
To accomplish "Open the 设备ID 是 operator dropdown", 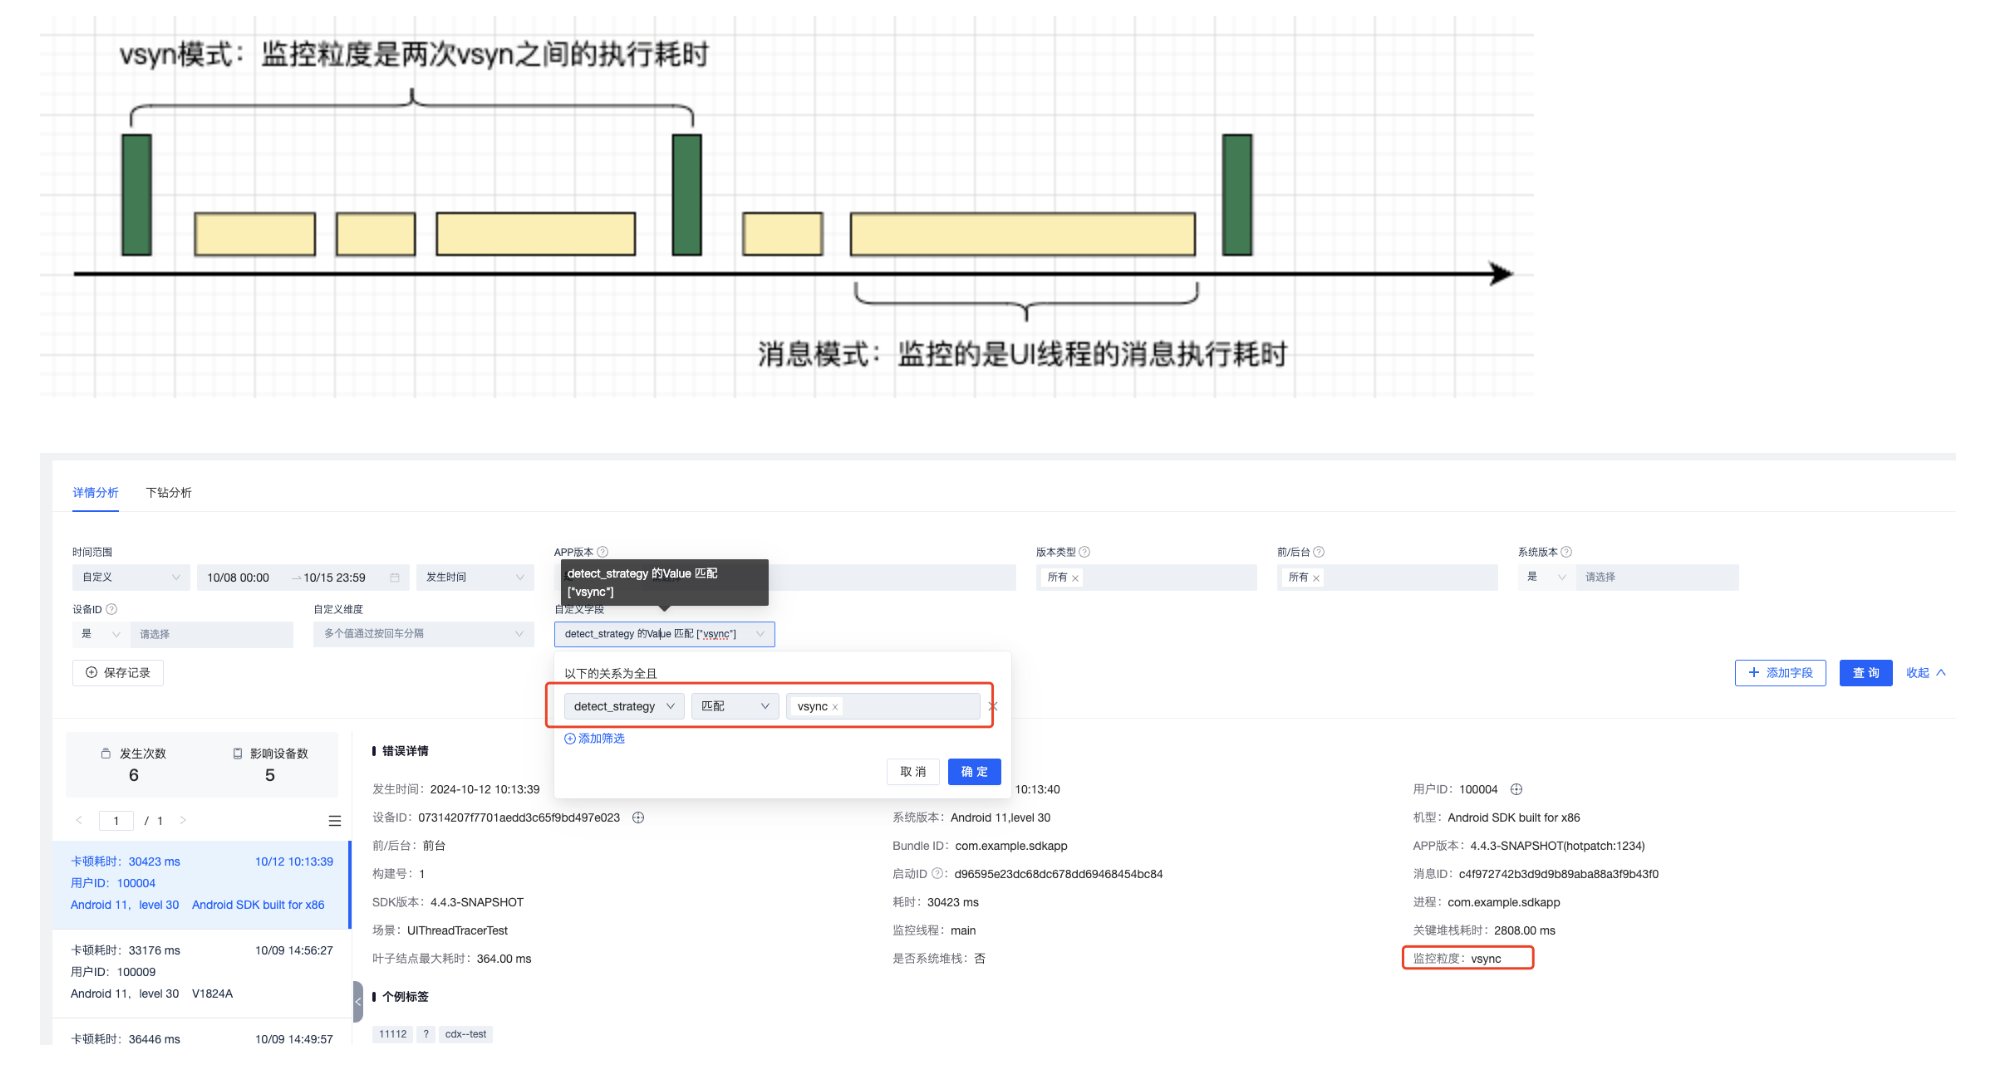I will [x=100, y=634].
